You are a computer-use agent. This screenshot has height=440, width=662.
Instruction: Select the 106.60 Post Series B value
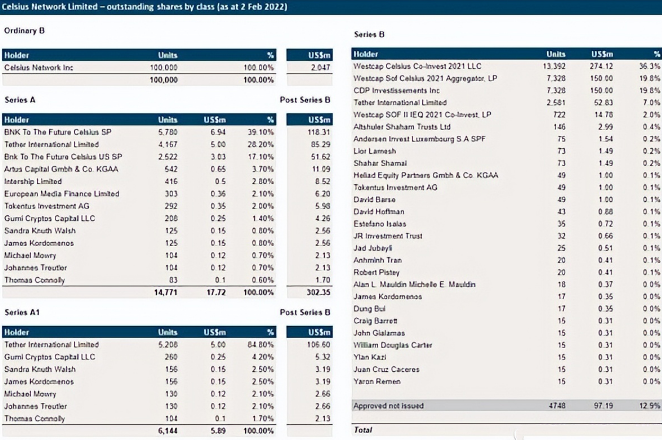(319, 345)
